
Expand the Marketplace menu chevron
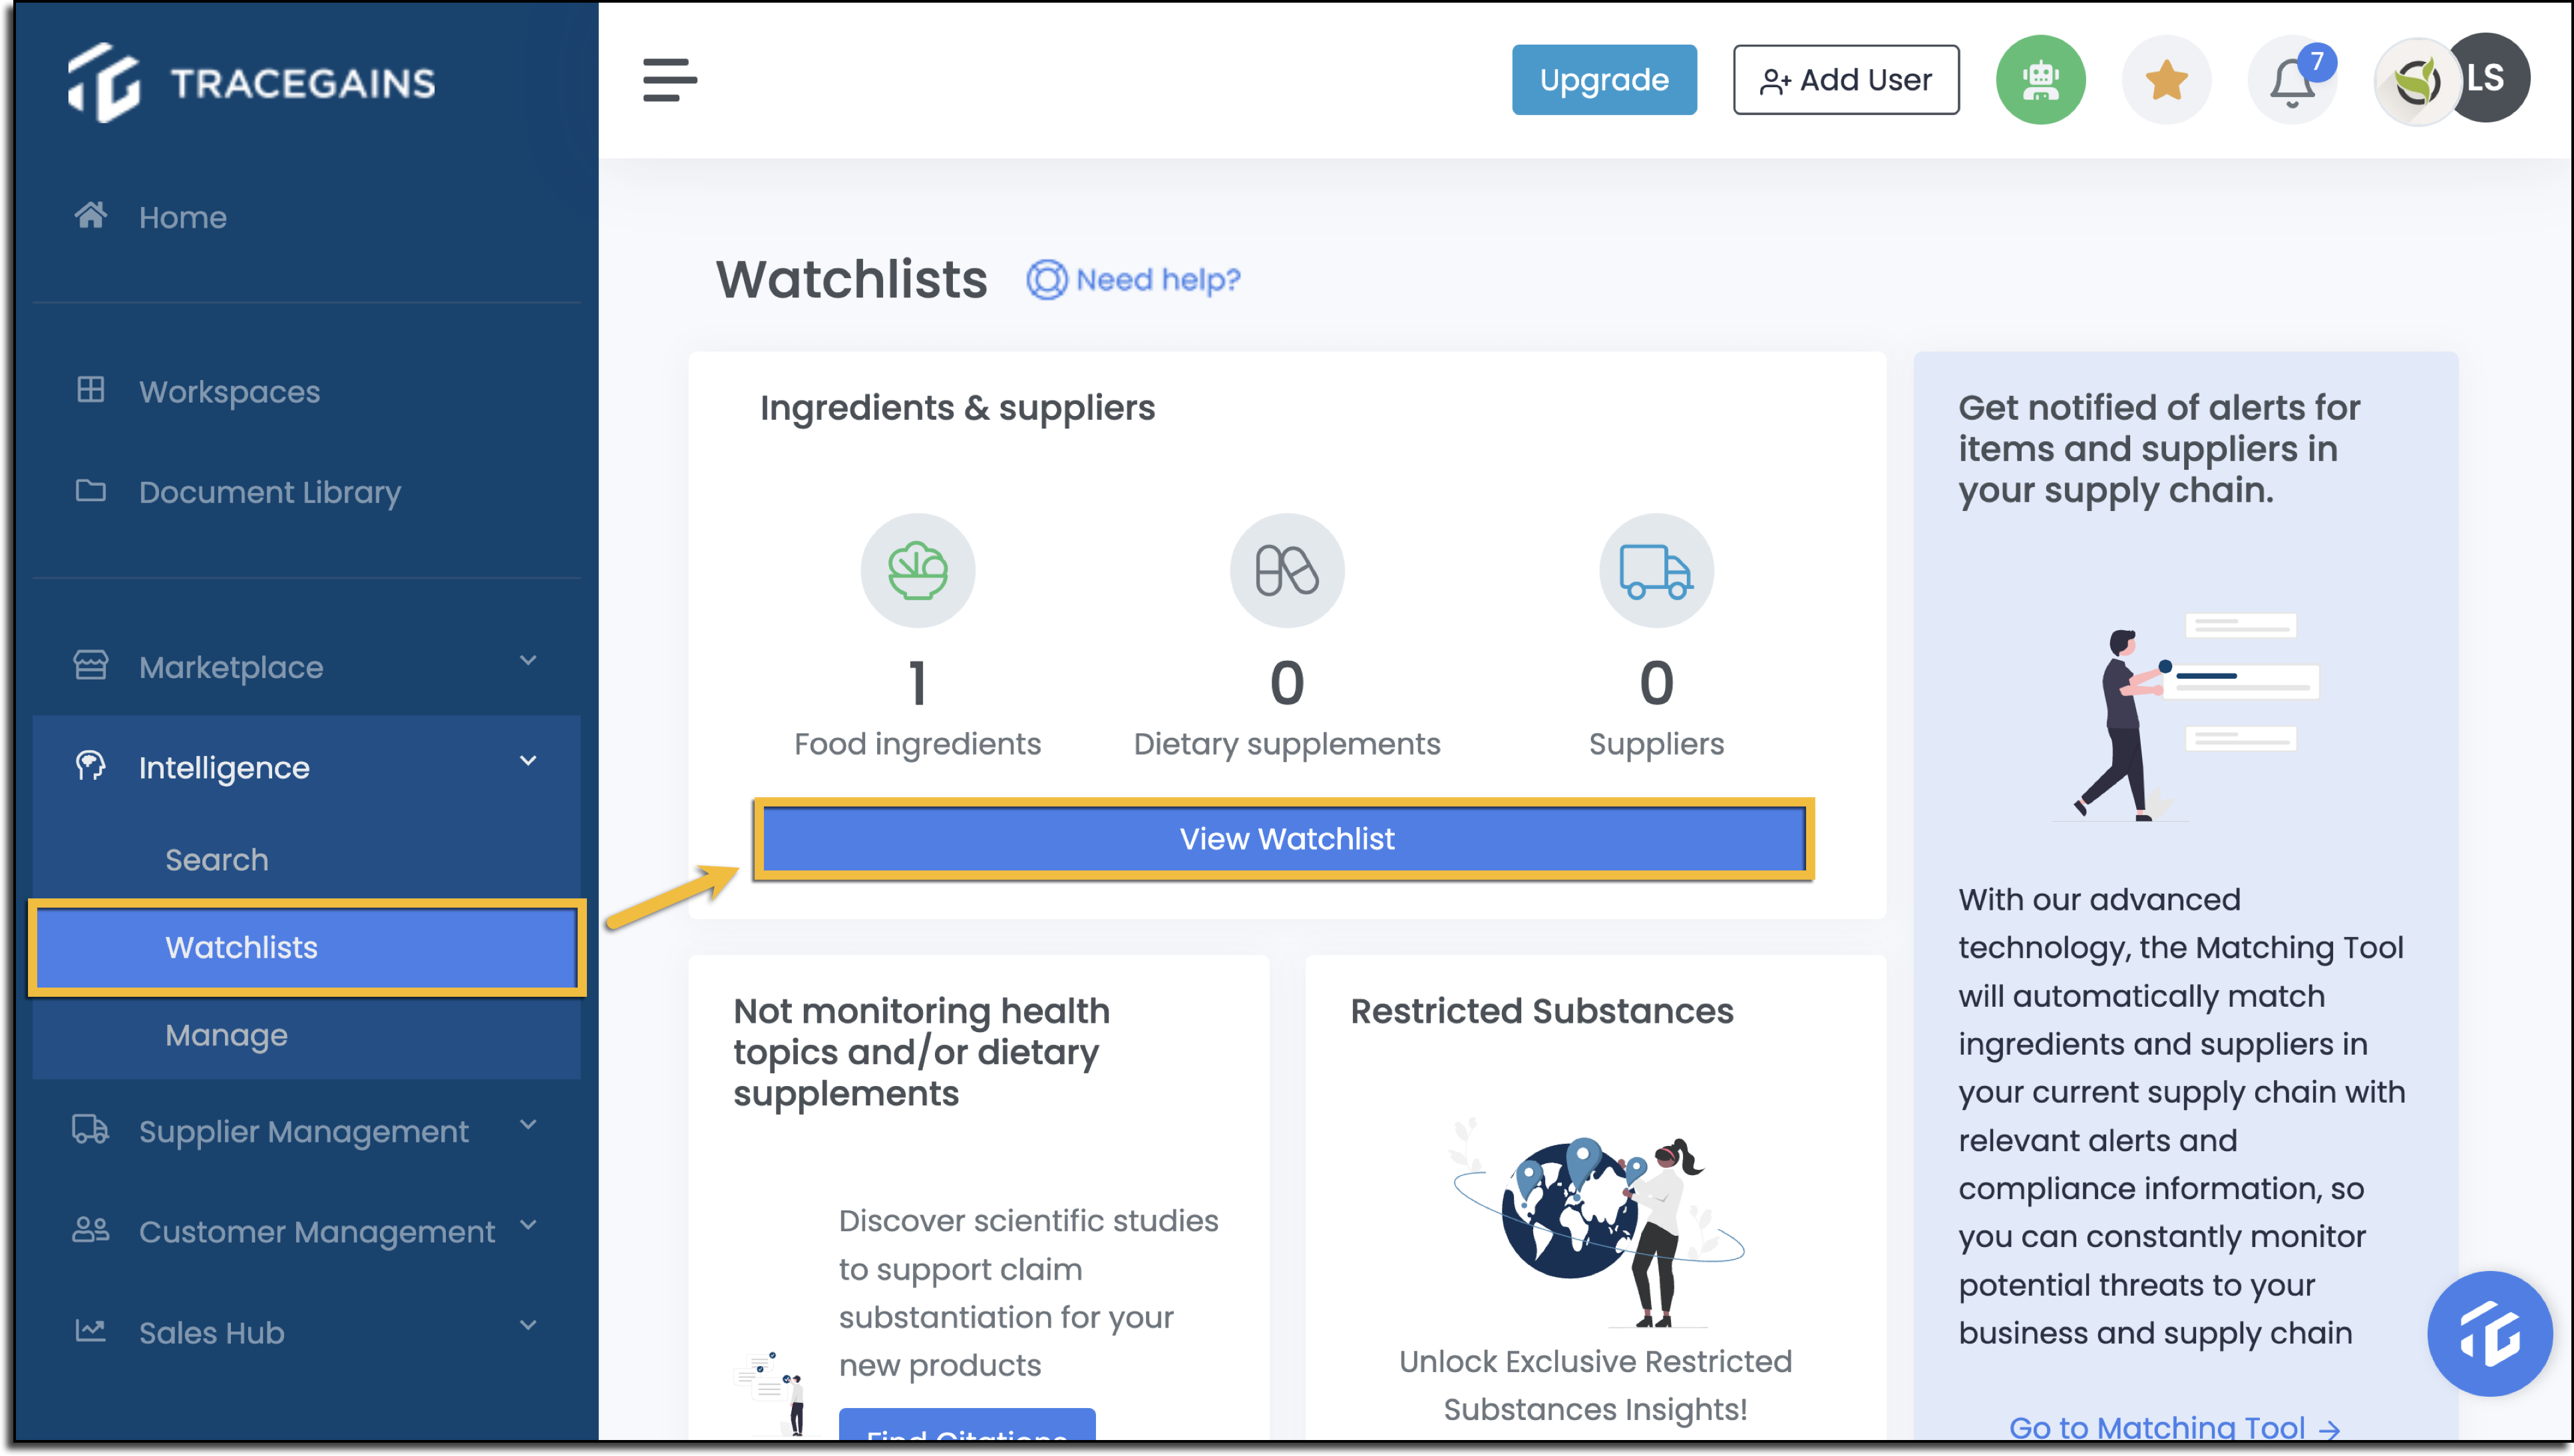point(528,661)
